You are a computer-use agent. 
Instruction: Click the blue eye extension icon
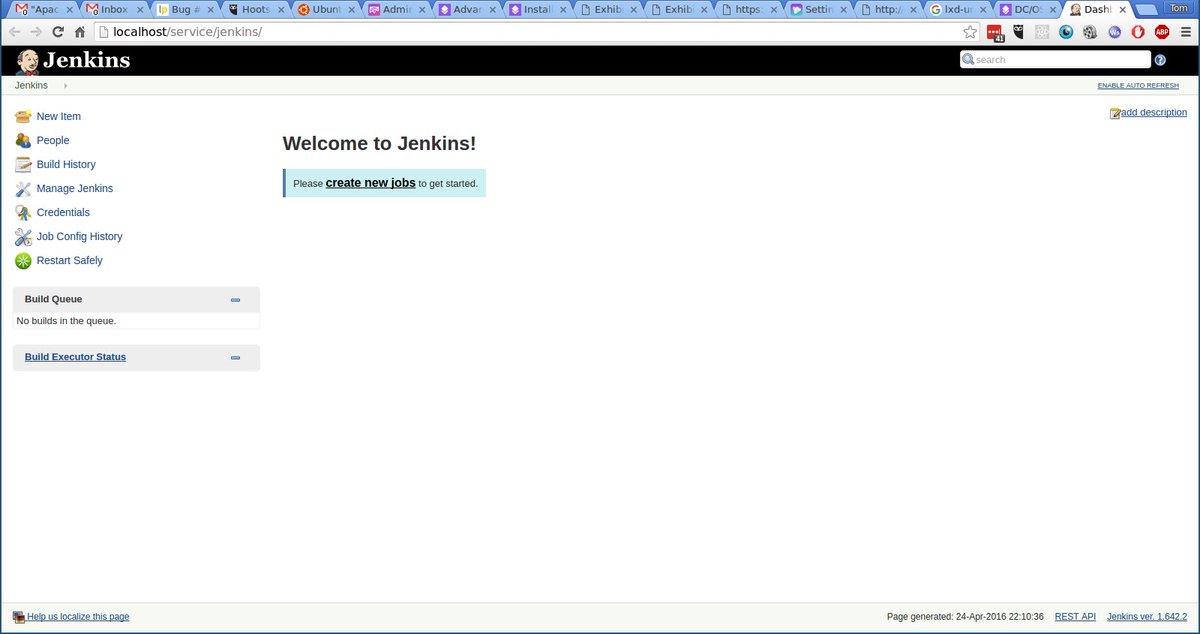[x=1066, y=32]
